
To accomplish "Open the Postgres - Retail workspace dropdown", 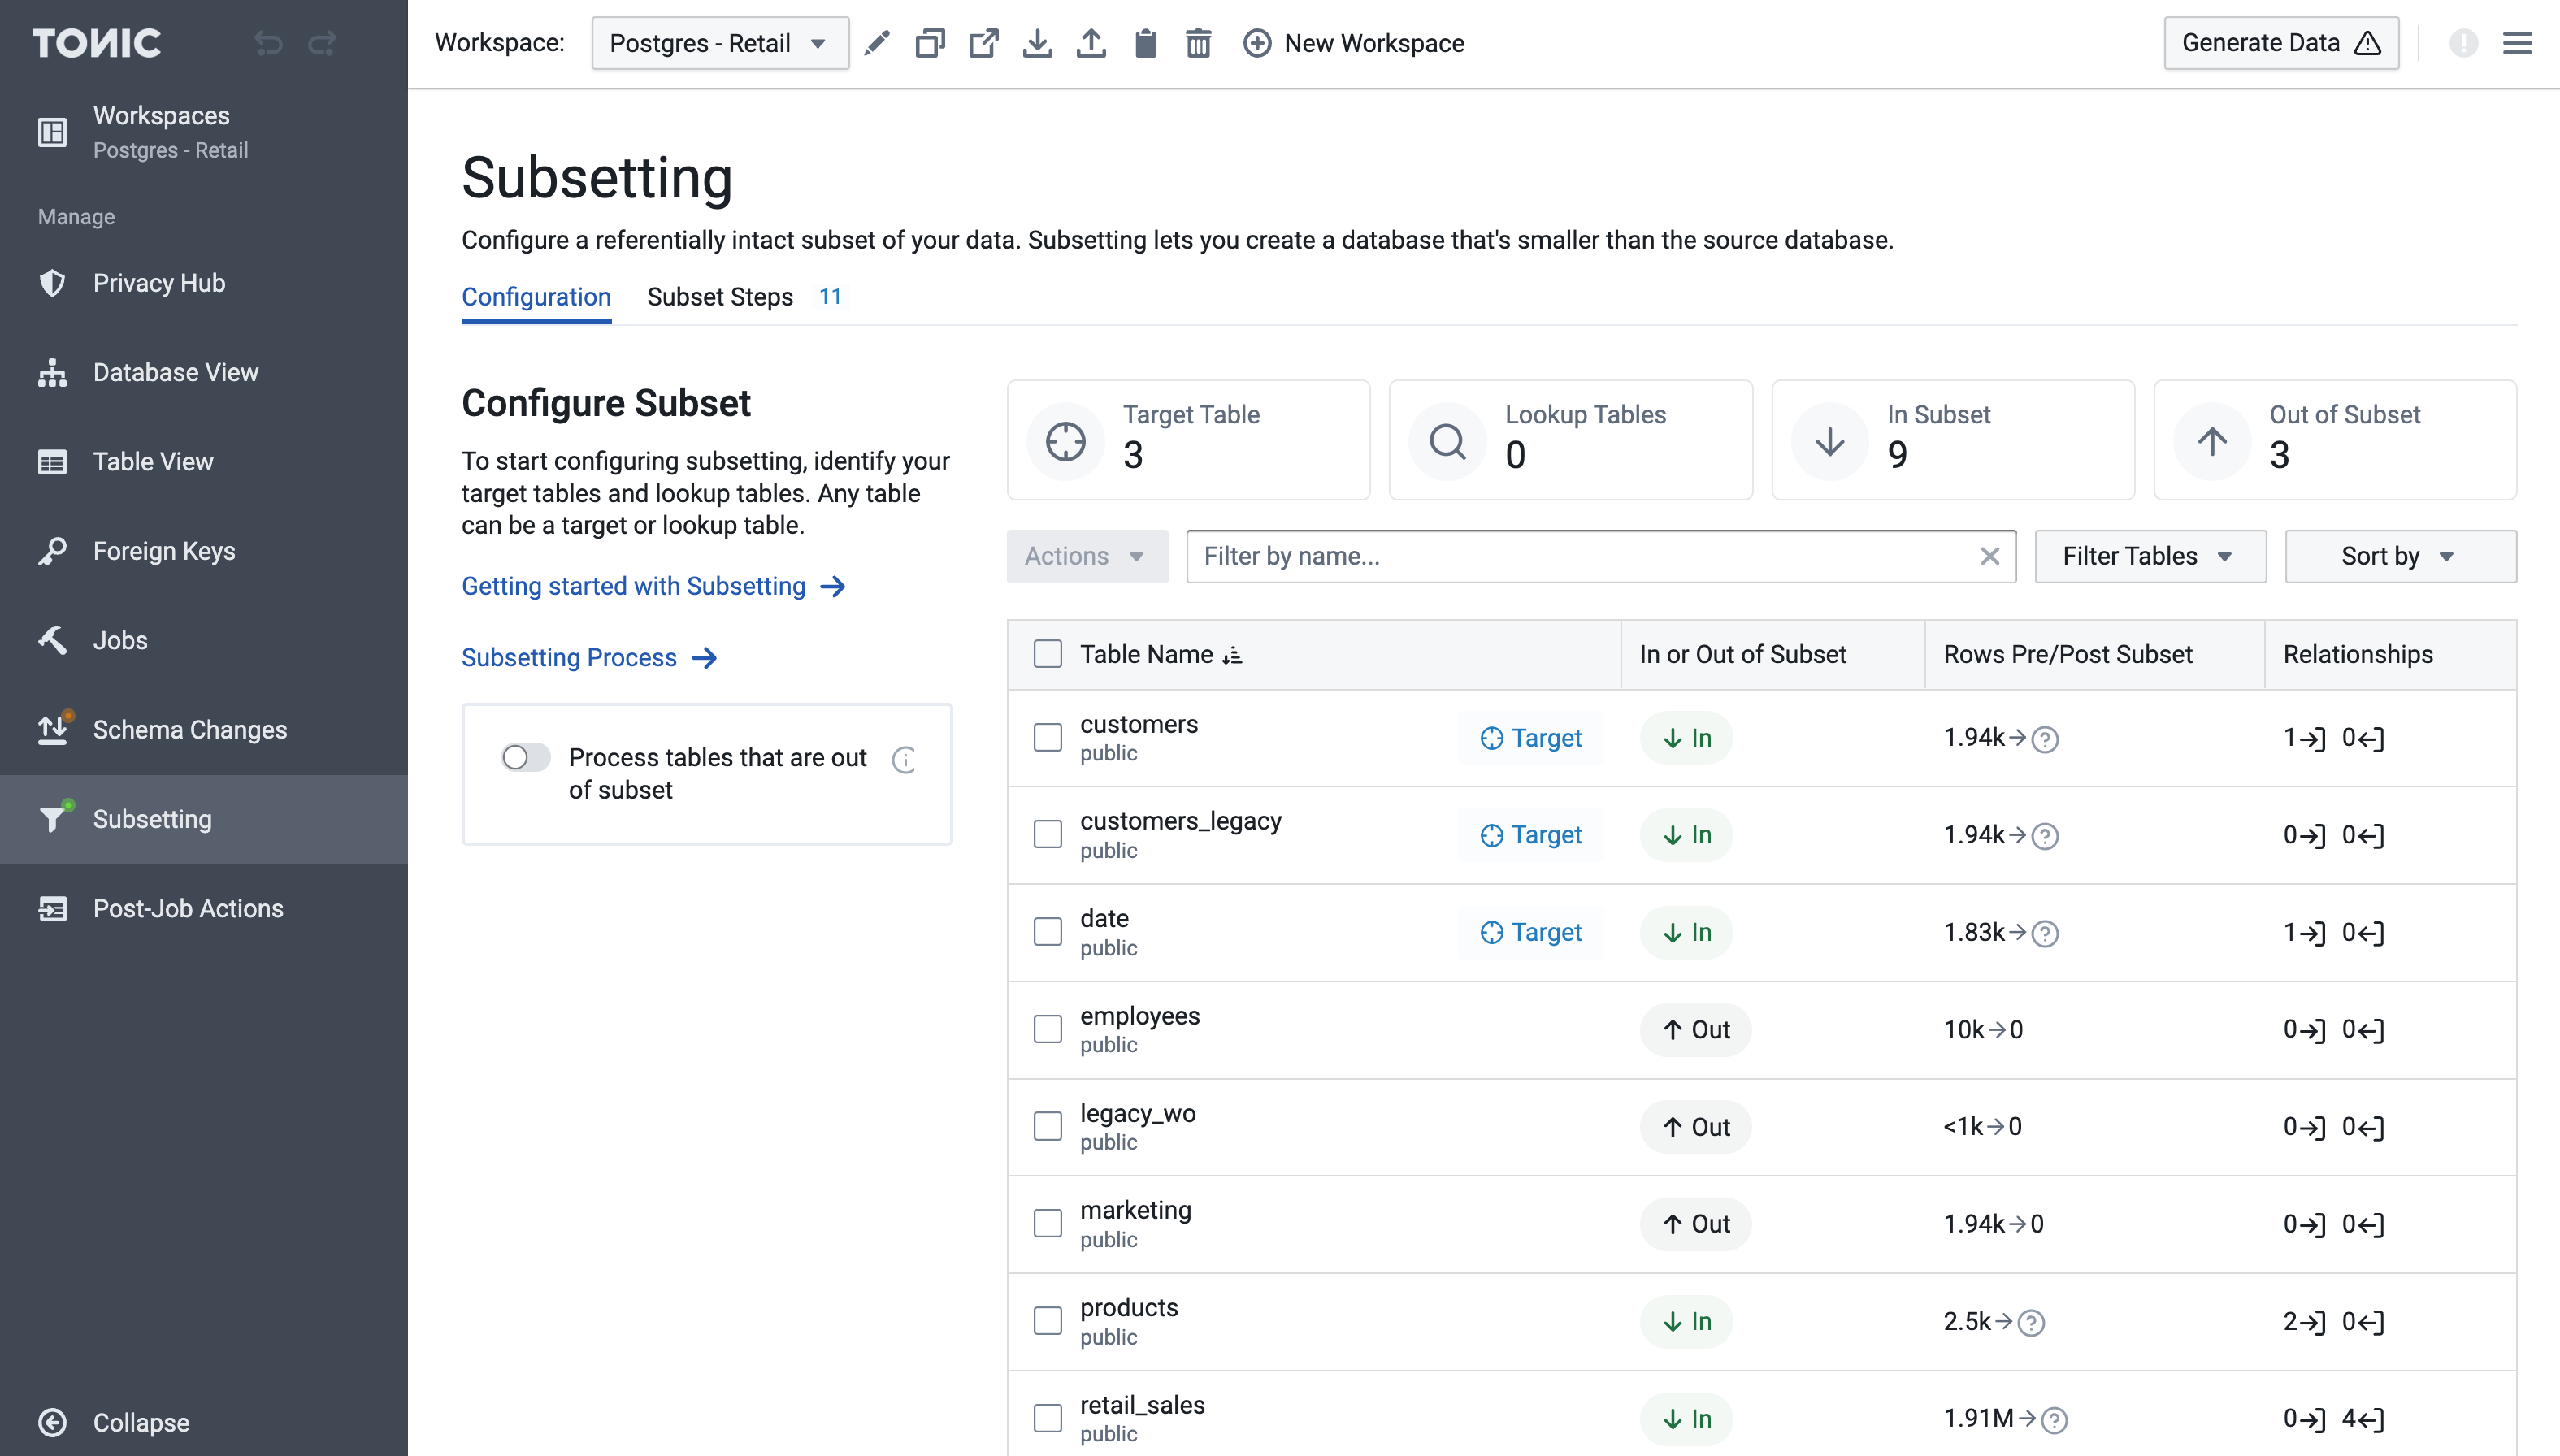I will (720, 43).
